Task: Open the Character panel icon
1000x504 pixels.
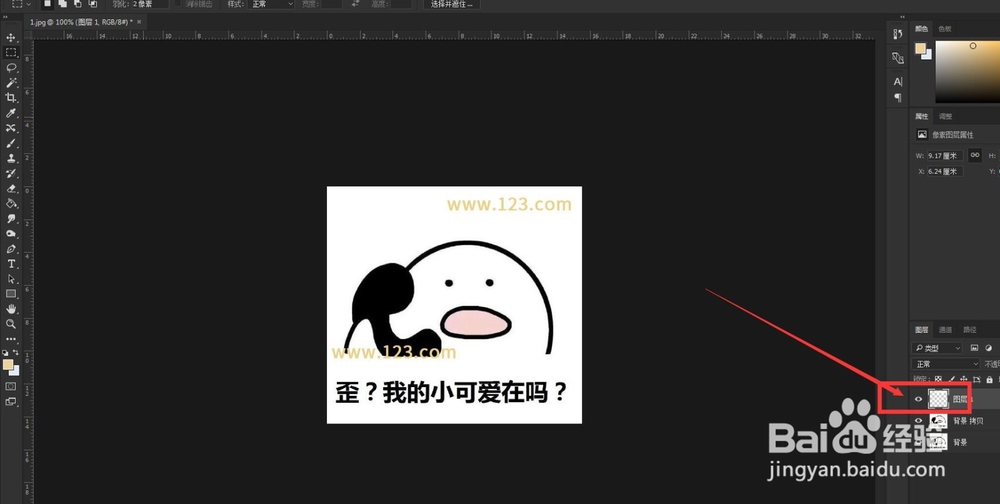Action: [898, 82]
